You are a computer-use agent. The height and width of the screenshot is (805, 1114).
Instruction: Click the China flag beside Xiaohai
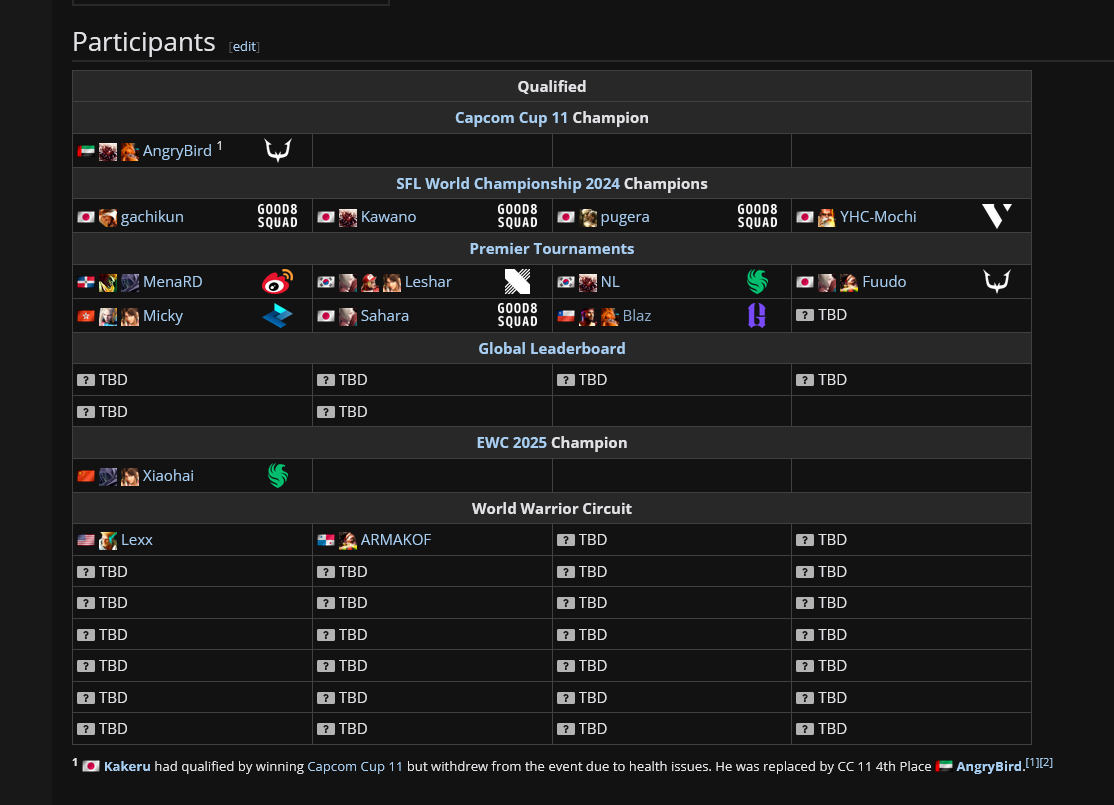(x=86, y=476)
